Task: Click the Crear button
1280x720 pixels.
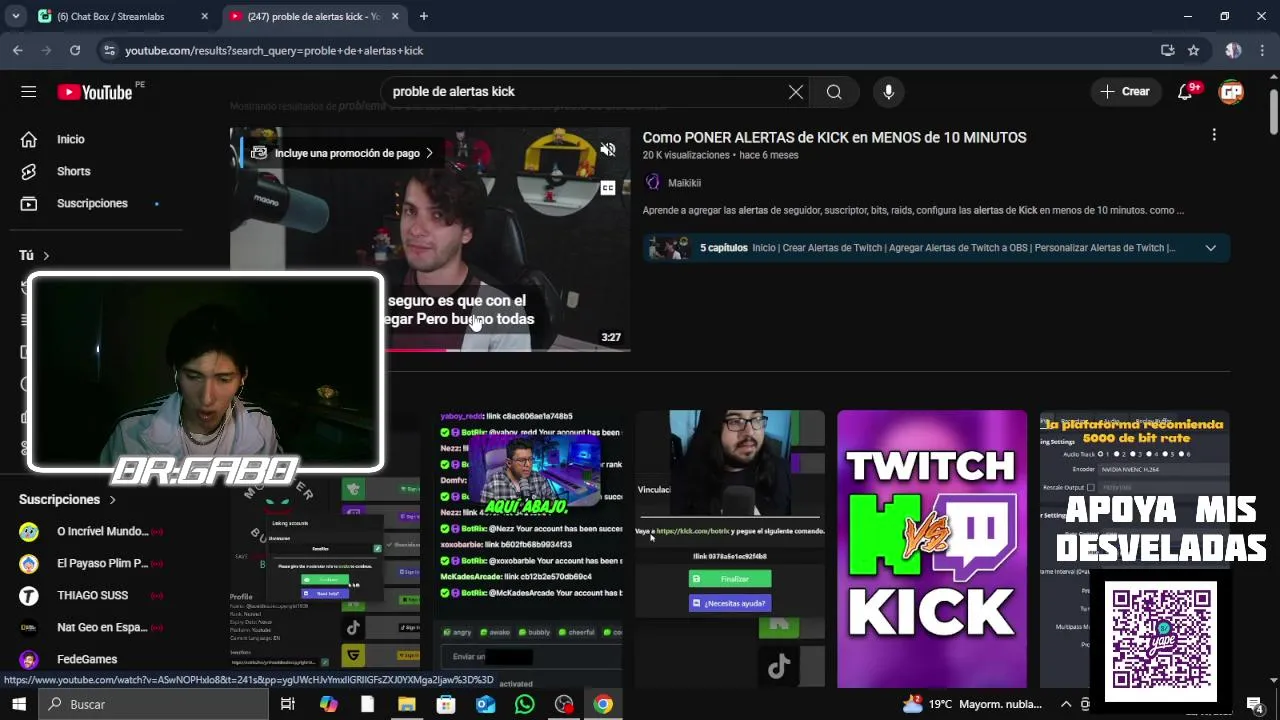Action: (x=1126, y=92)
